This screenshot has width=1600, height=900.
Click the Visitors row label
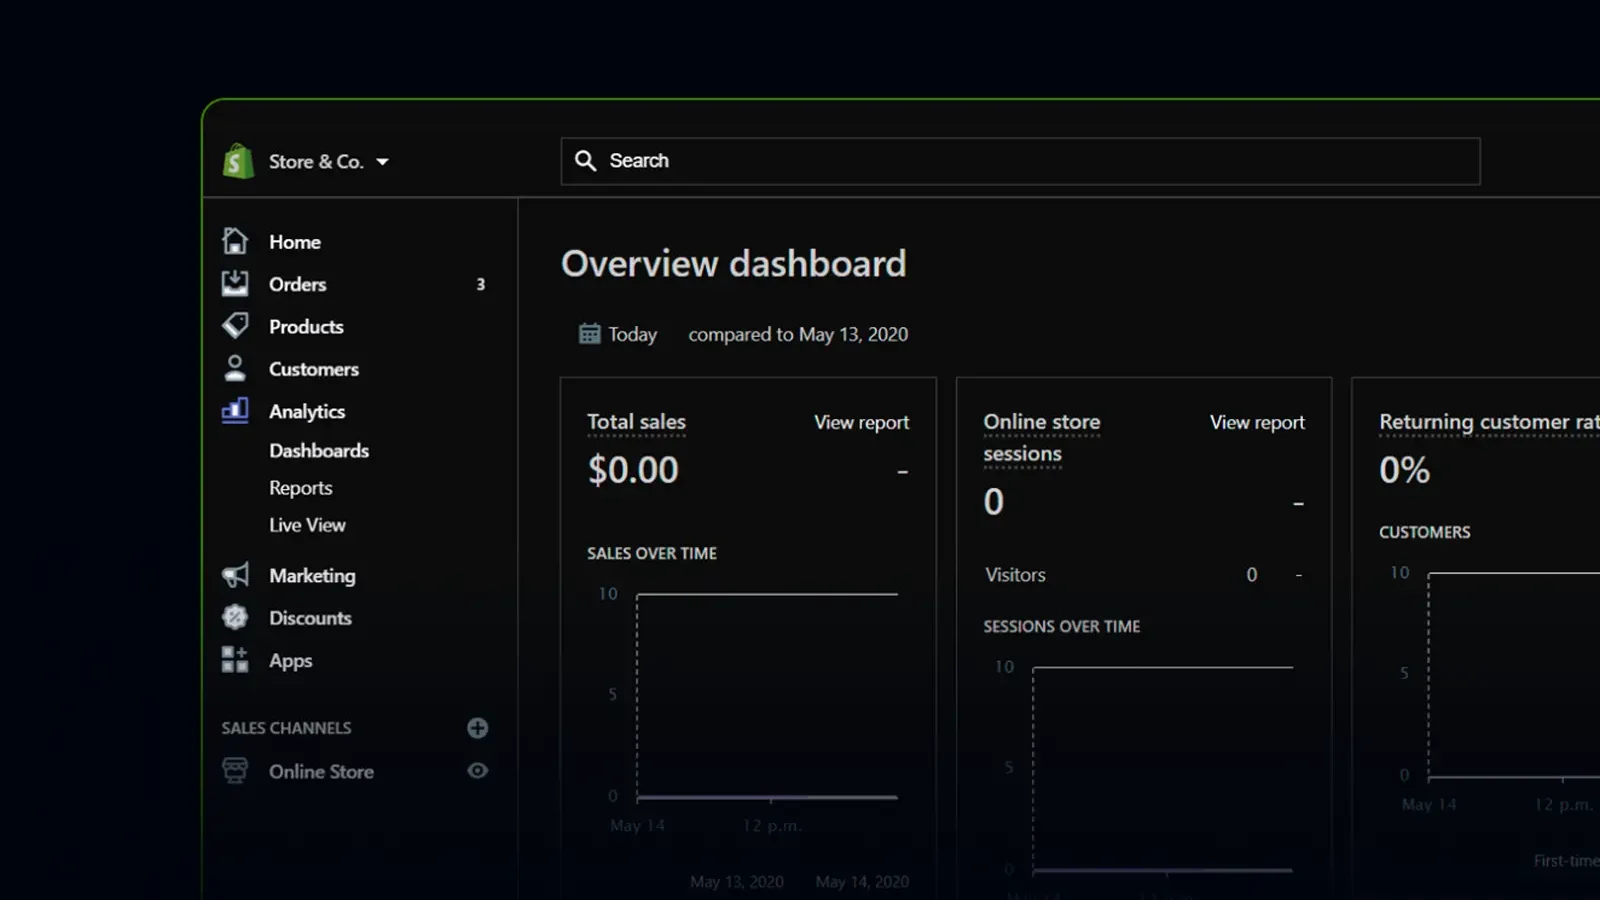(1015, 575)
